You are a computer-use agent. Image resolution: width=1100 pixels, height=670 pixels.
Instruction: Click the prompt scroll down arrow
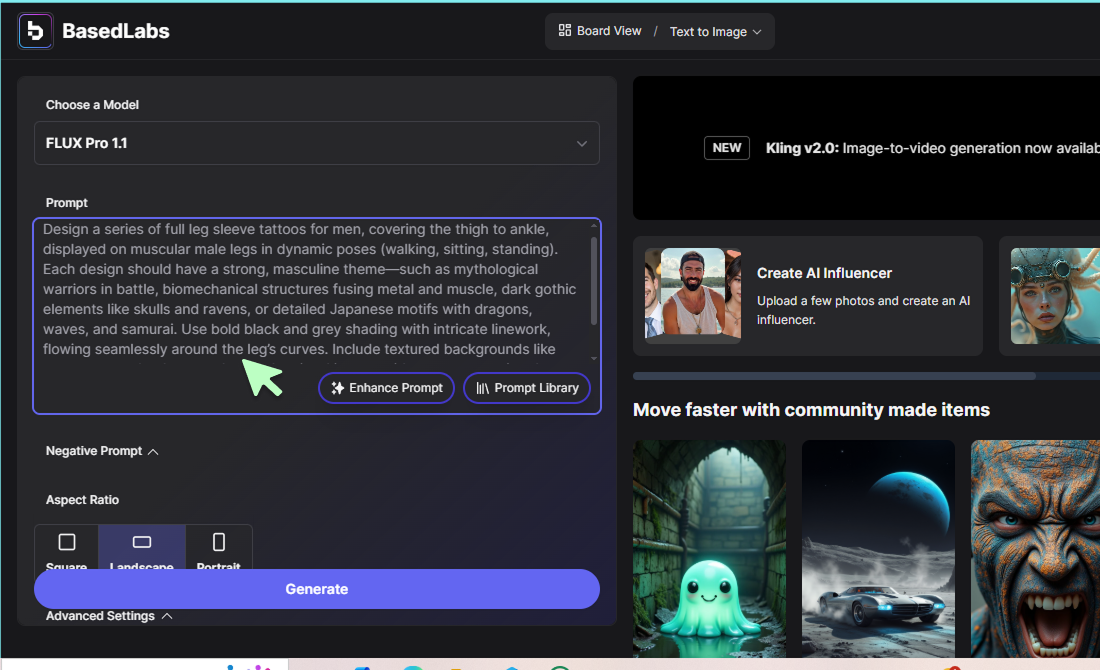[594, 359]
